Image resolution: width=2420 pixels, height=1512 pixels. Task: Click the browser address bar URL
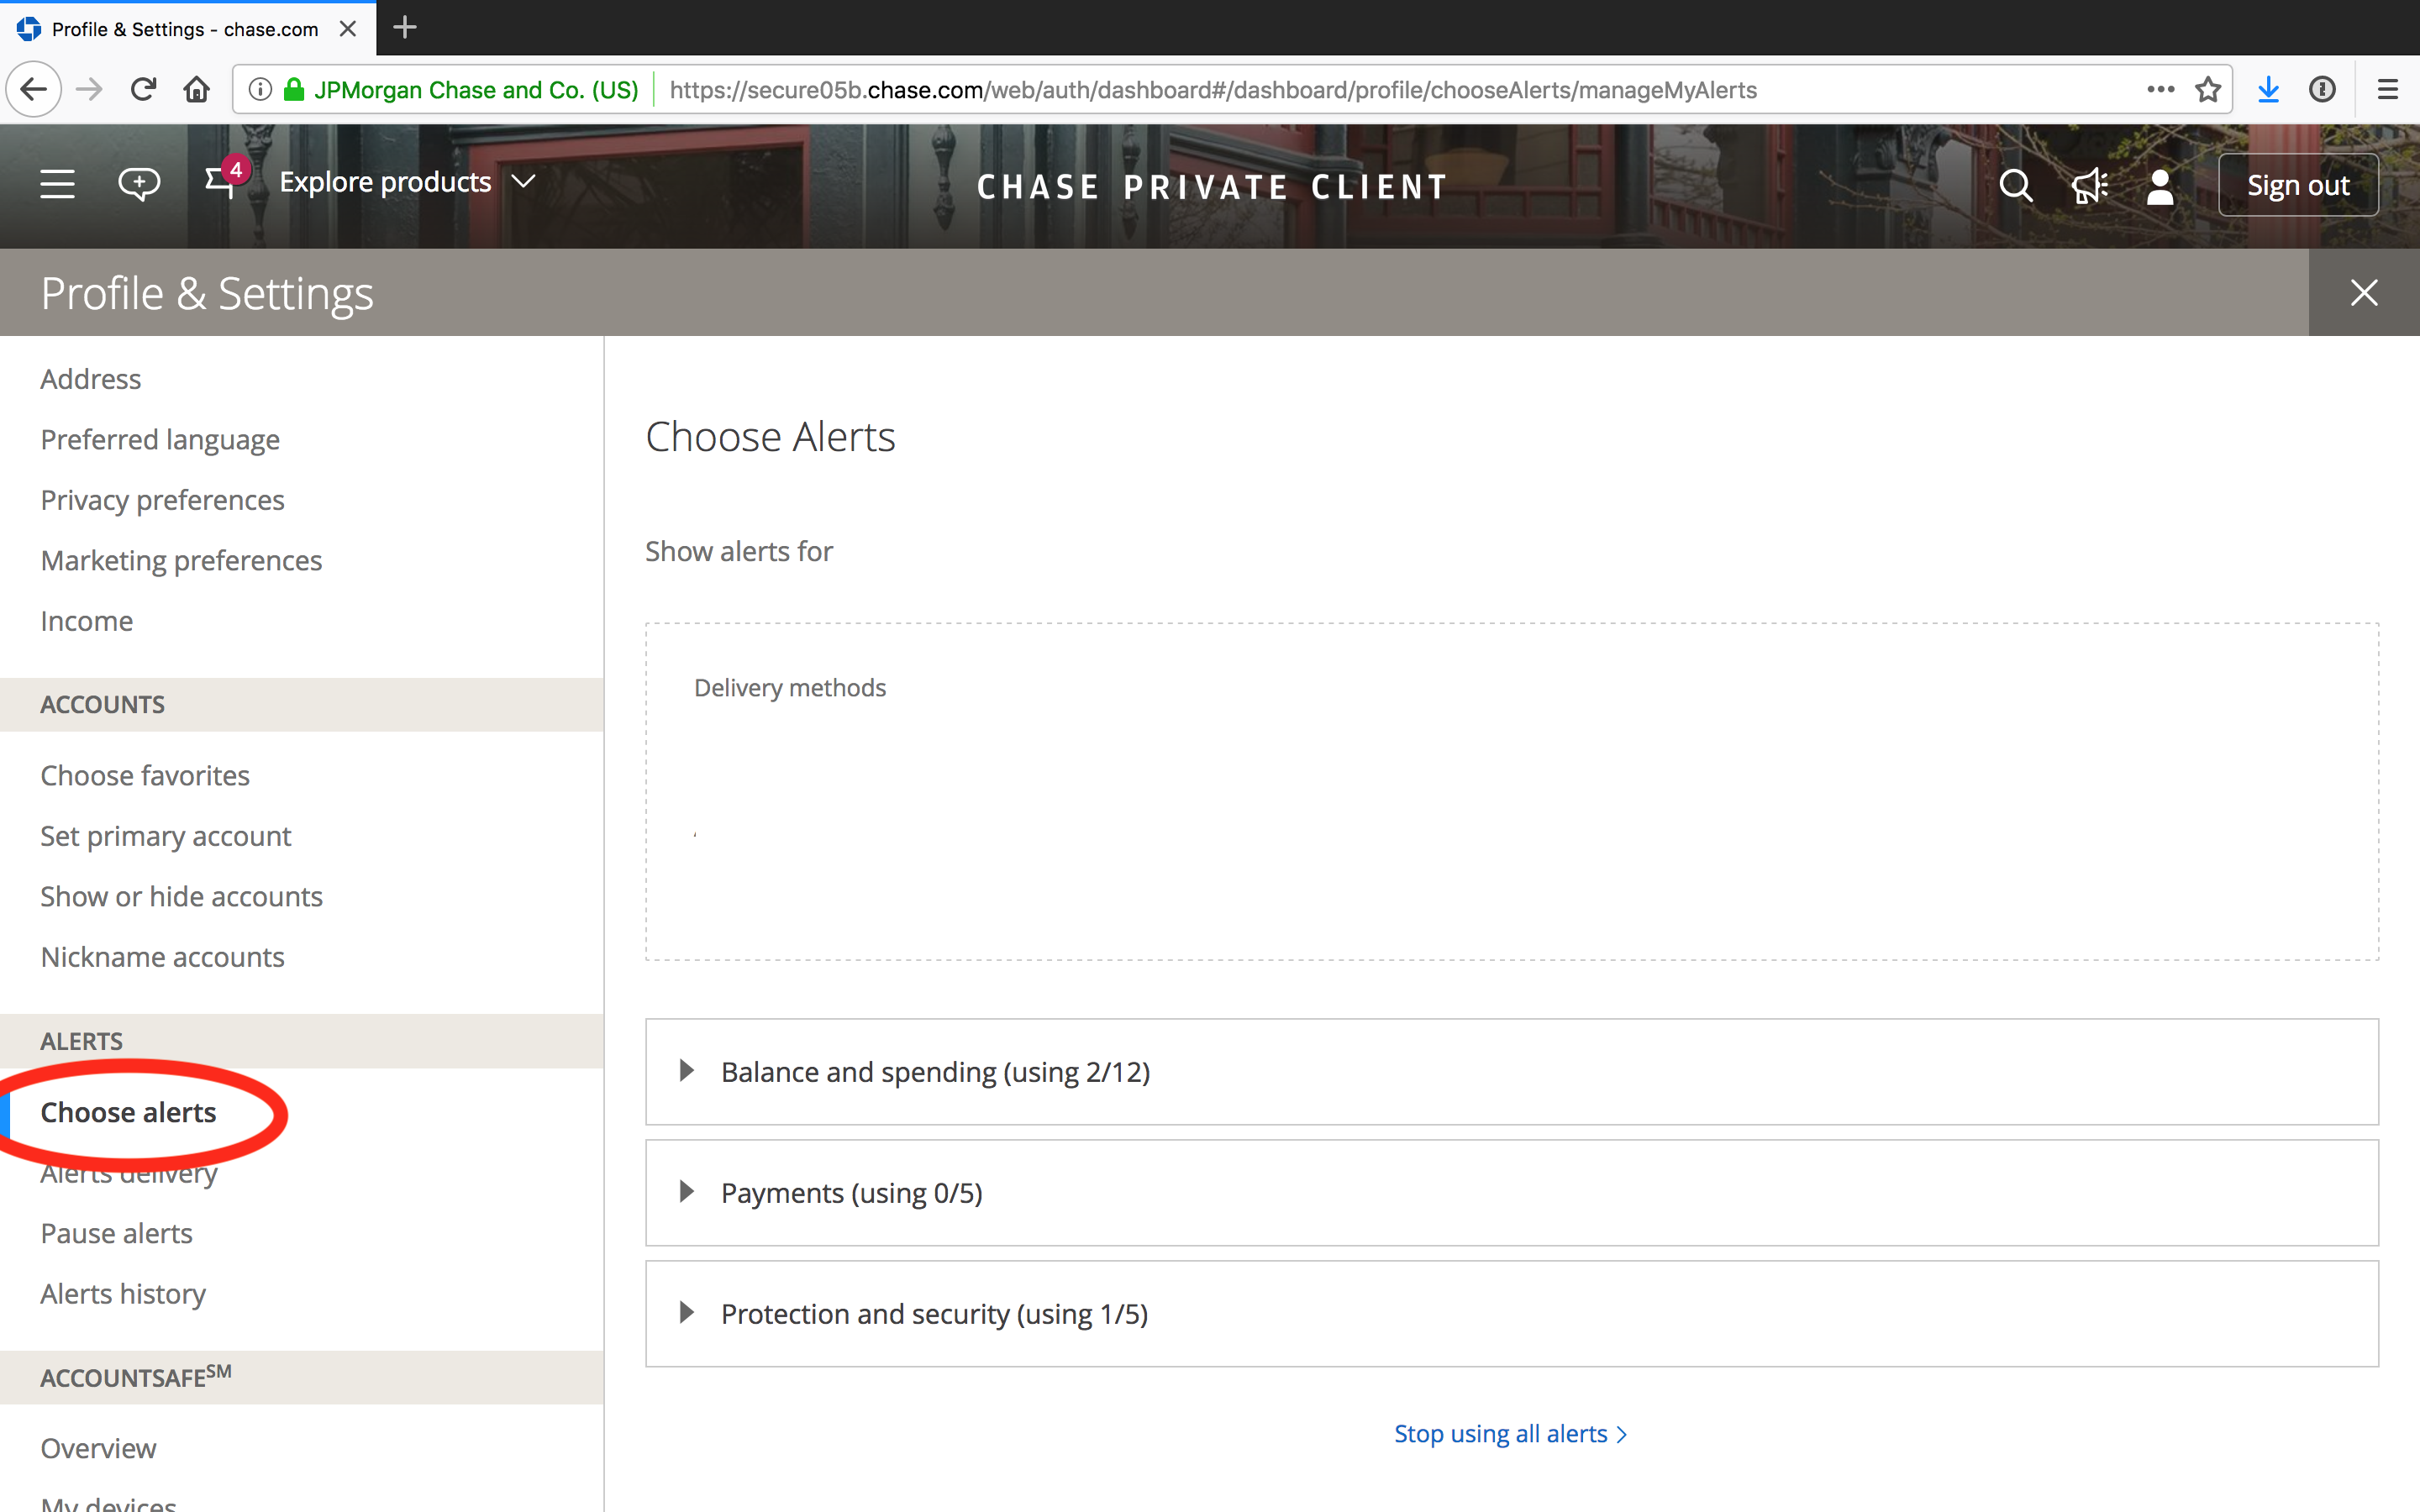pyautogui.click(x=1212, y=90)
